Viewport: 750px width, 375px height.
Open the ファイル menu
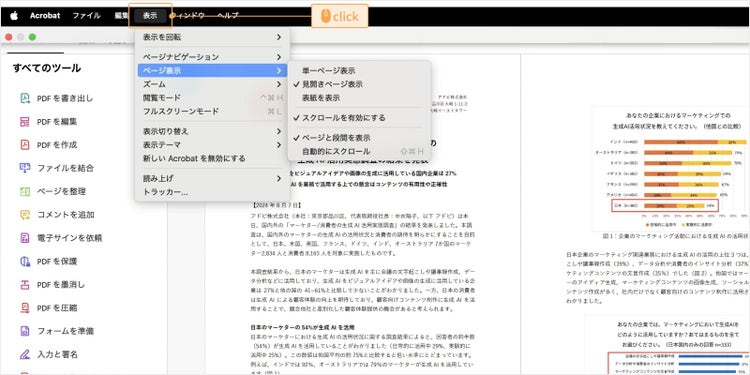(87, 16)
